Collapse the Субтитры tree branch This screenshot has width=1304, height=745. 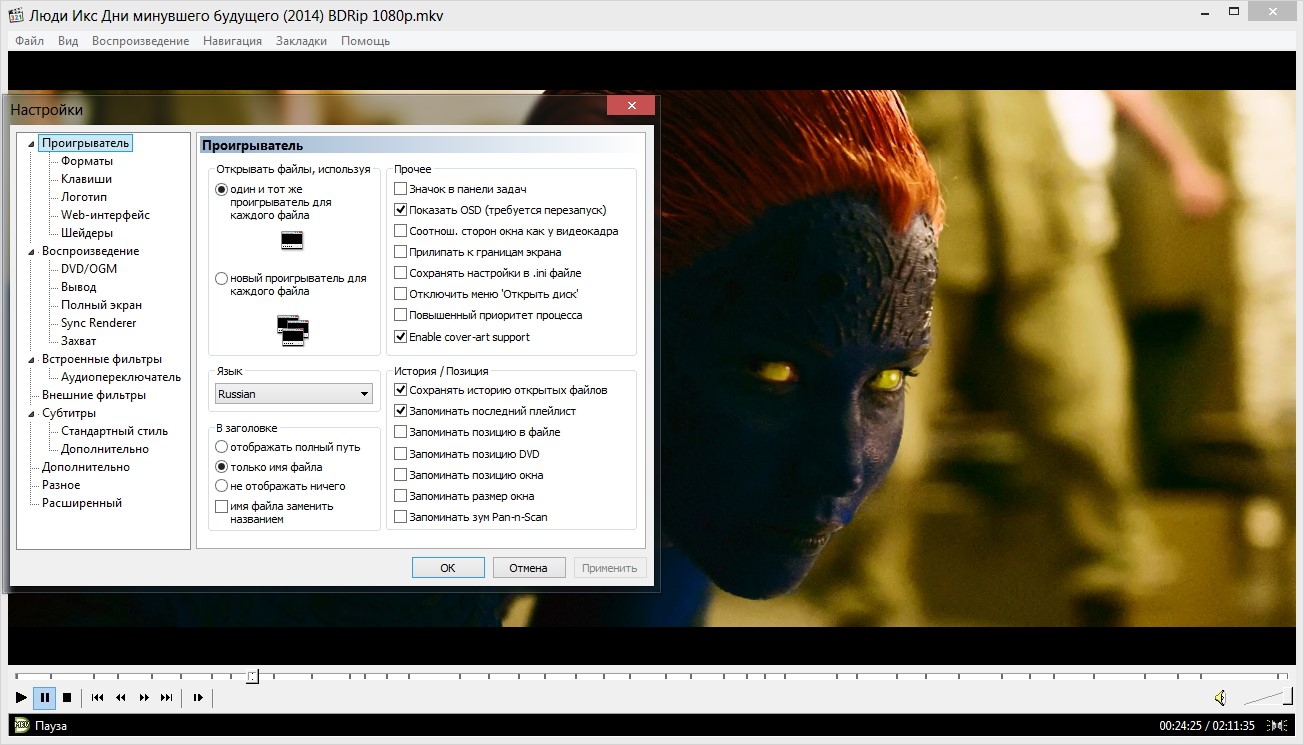[31, 413]
